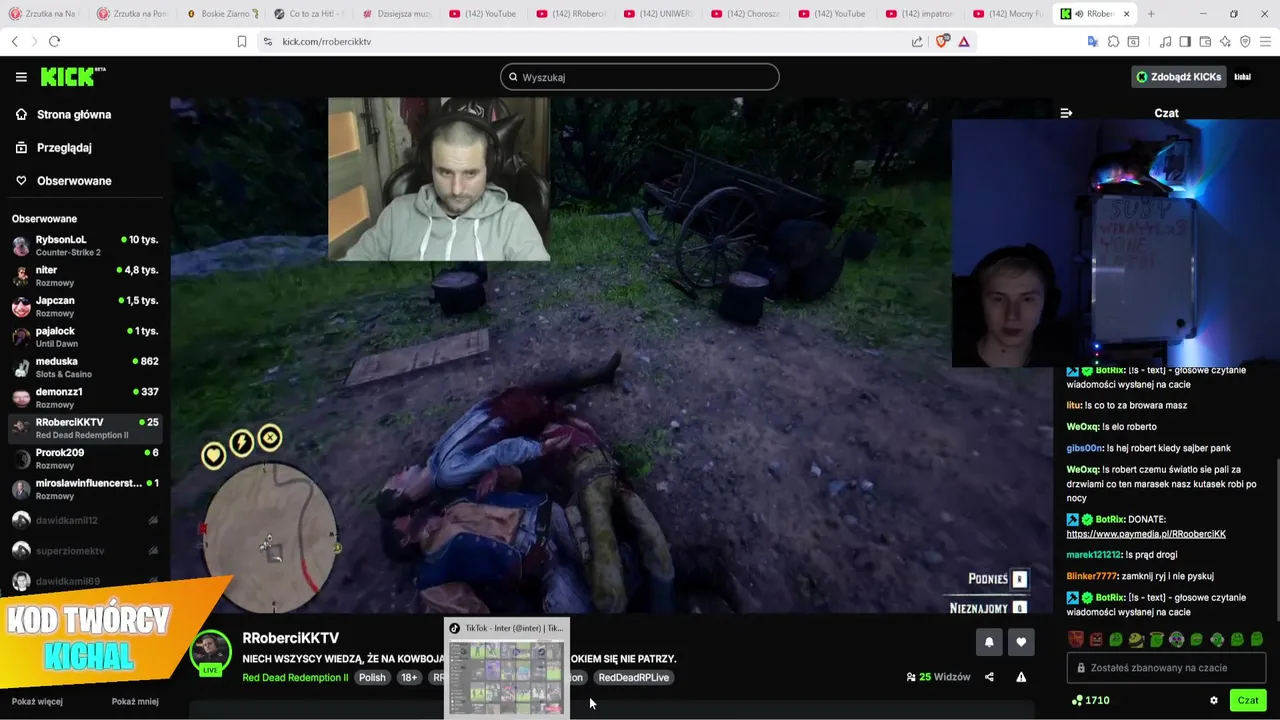Click the Zdobądź KICKs button
The width and height of the screenshot is (1280, 720).
1178,77
